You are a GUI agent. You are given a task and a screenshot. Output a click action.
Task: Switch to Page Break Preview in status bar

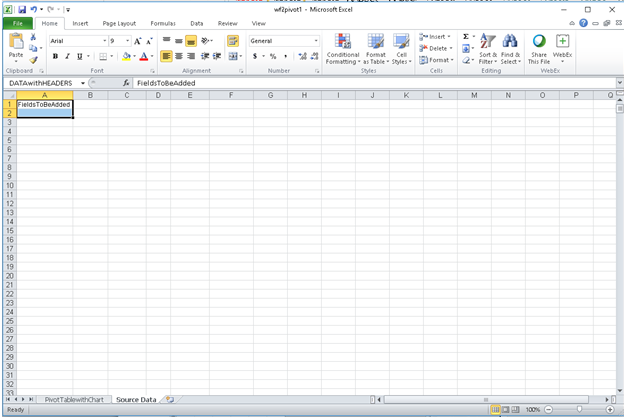coord(515,409)
